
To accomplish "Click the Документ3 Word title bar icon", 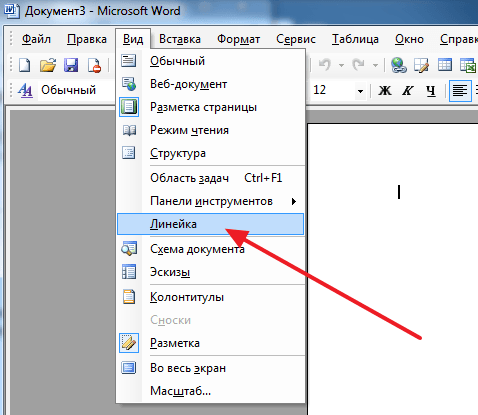I will (11, 11).
